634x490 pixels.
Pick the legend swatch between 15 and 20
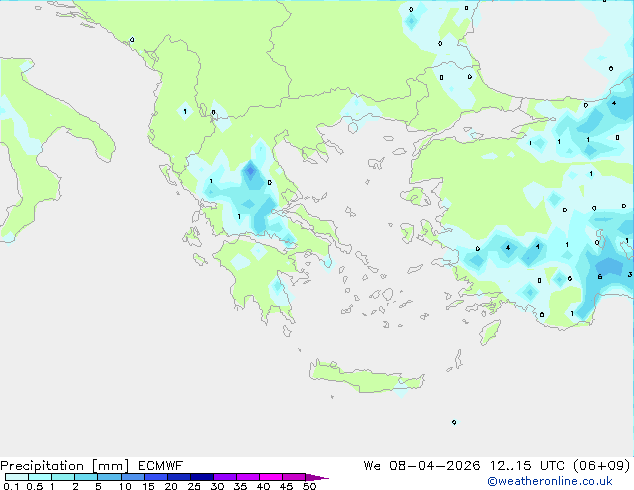[x=156, y=477]
